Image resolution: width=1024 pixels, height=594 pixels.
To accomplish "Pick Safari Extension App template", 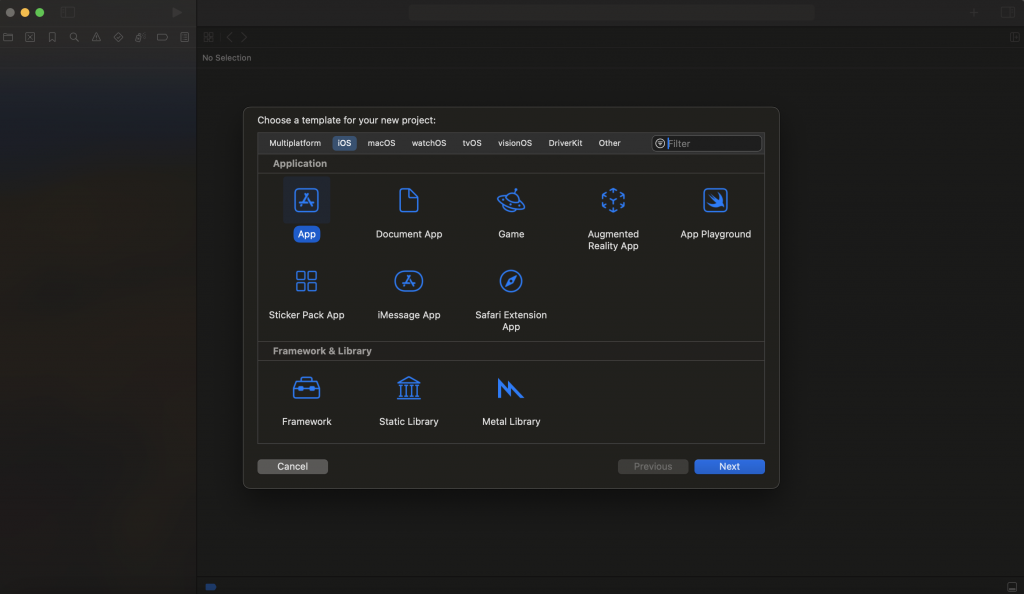I will coord(511,281).
